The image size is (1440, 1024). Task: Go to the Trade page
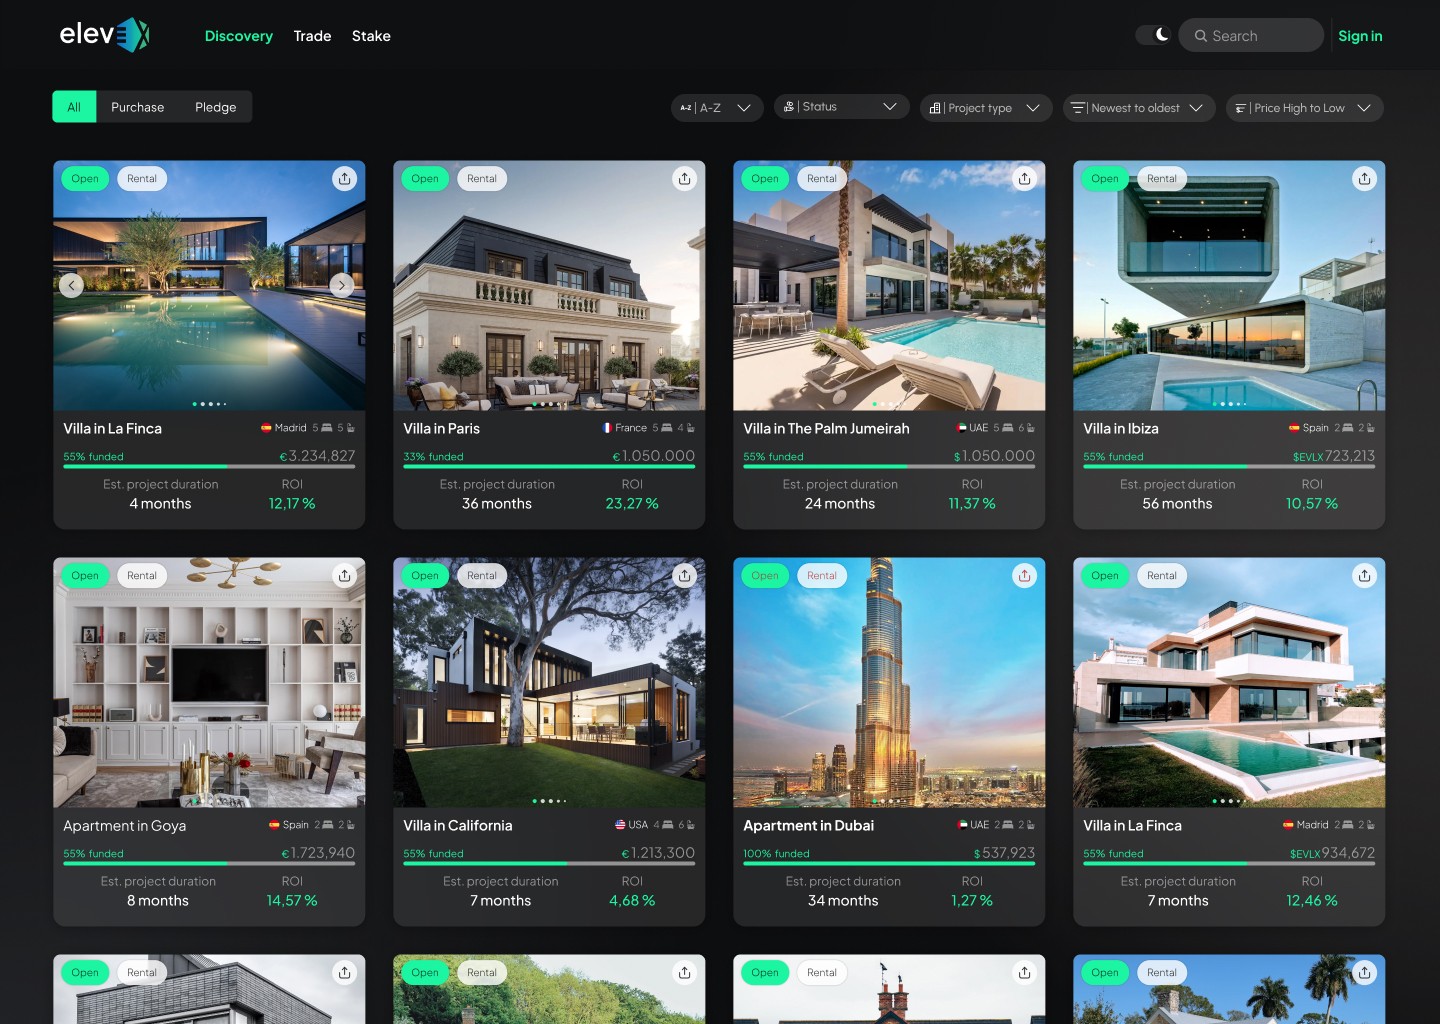click(x=312, y=36)
